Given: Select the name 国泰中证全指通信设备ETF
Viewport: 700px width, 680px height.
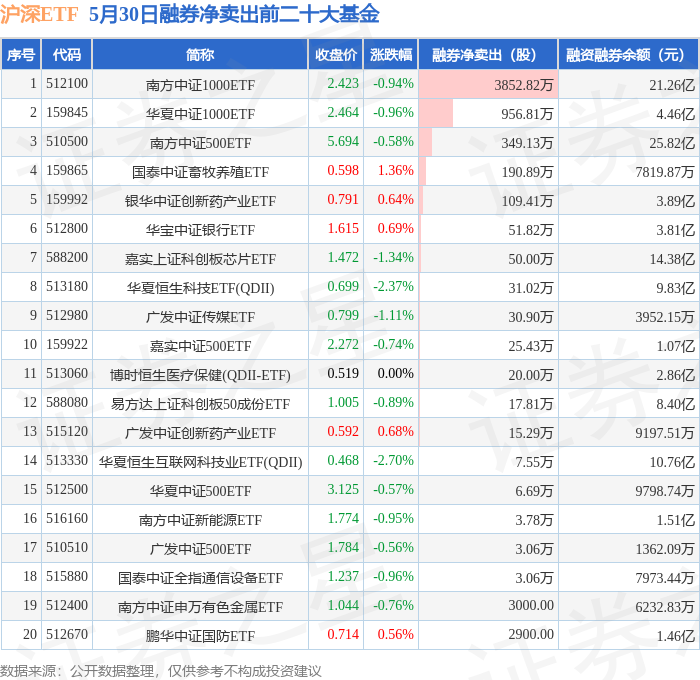Looking at the screenshot, I should tap(200, 578).
